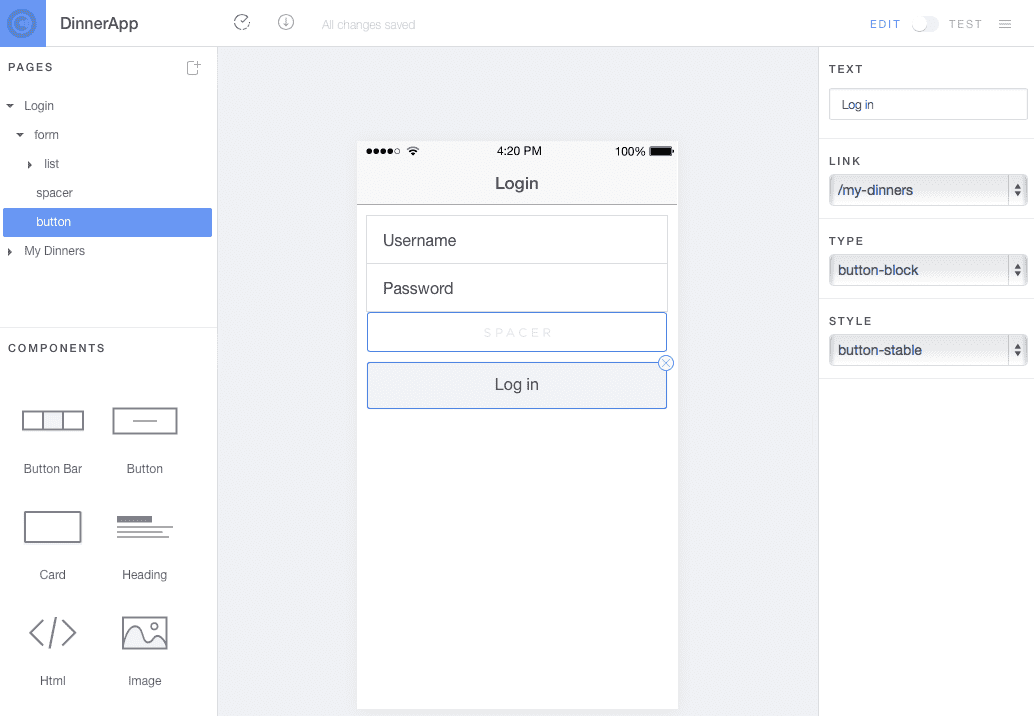The width and height of the screenshot is (1034, 716).
Task: Toggle the Edit/Test mode switch
Action: coord(925,24)
